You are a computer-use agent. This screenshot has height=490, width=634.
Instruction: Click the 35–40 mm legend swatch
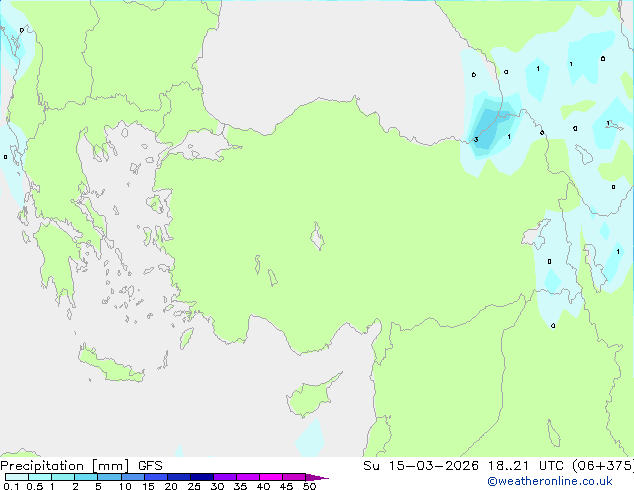247,477
